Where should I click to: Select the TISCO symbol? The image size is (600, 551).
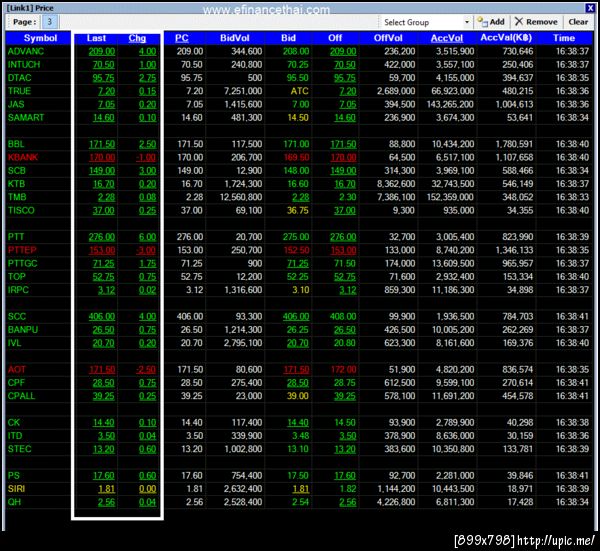21,210
